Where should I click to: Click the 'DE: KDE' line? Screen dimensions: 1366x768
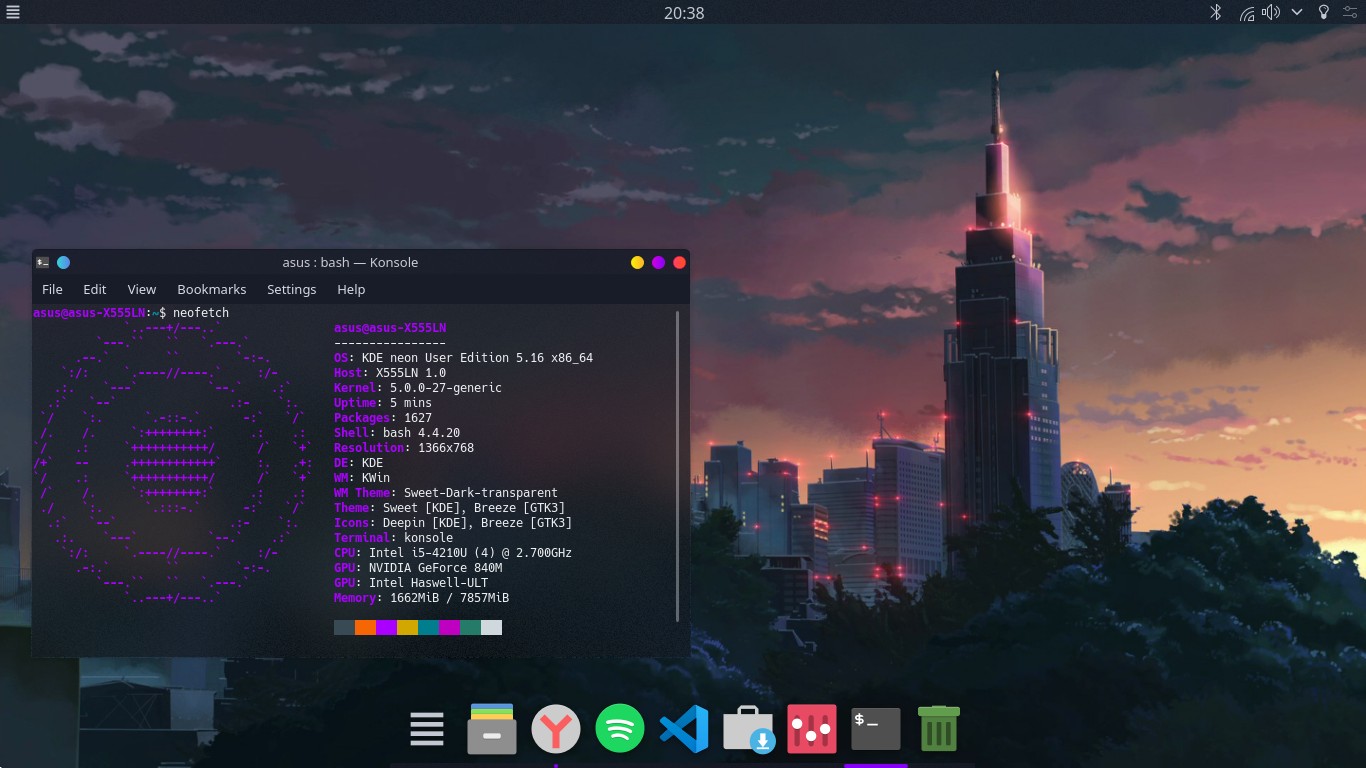coord(359,463)
